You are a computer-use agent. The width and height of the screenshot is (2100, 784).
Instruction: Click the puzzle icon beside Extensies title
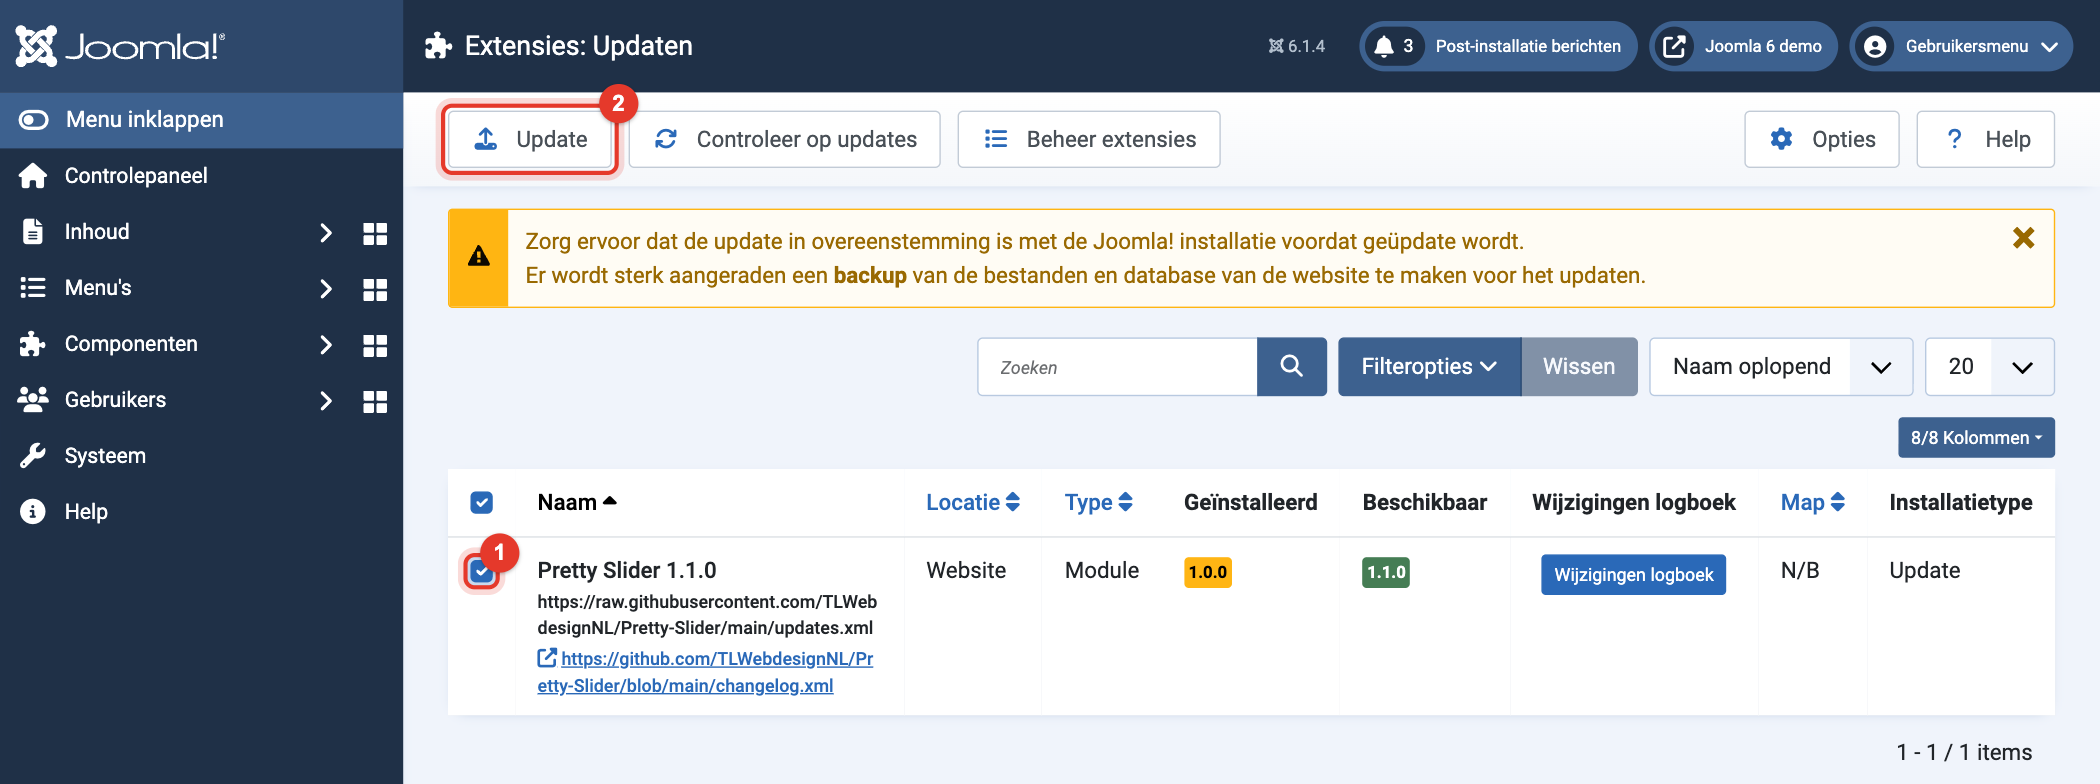click(x=438, y=46)
